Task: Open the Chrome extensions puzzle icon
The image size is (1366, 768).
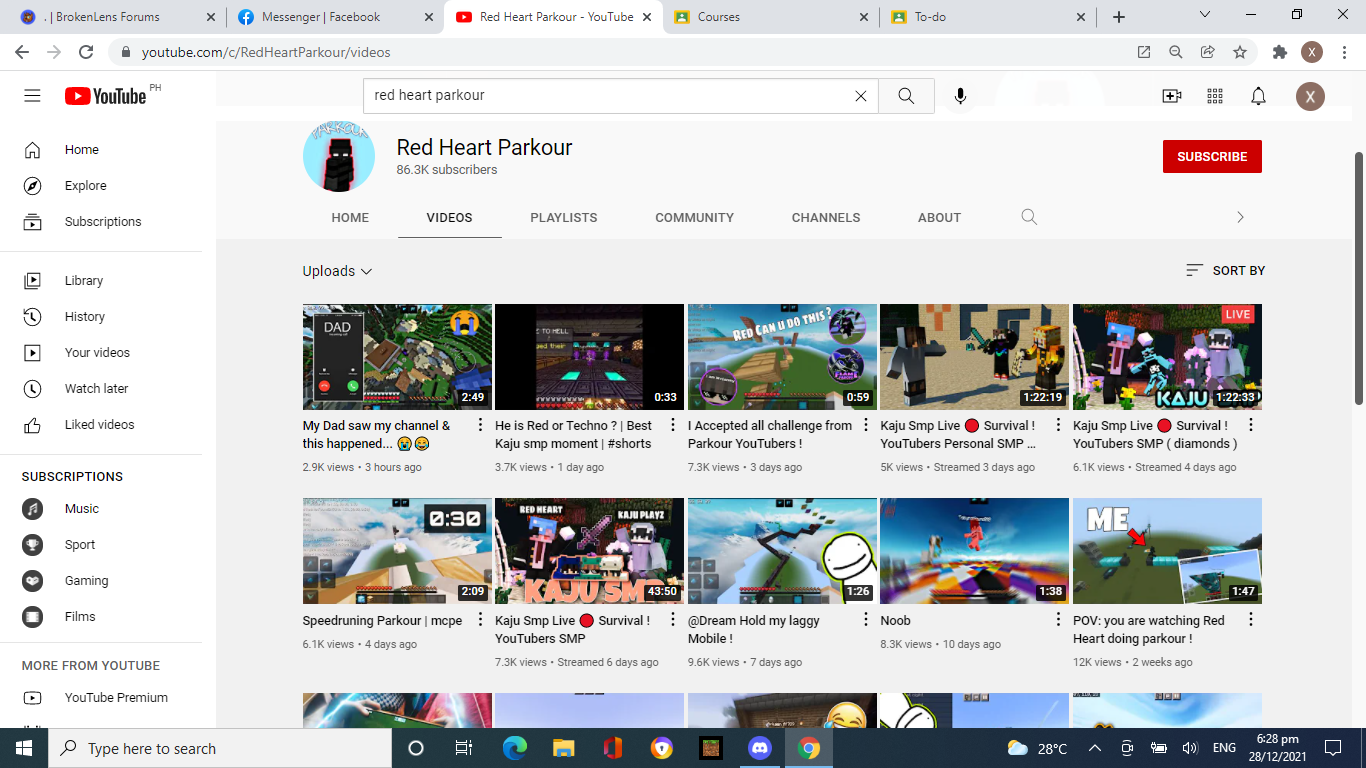Action: [1280, 52]
